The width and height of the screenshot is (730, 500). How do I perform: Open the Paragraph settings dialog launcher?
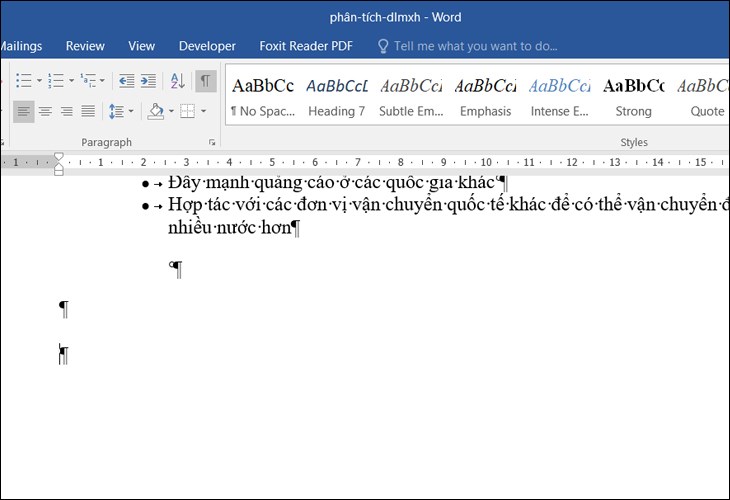click(x=211, y=143)
